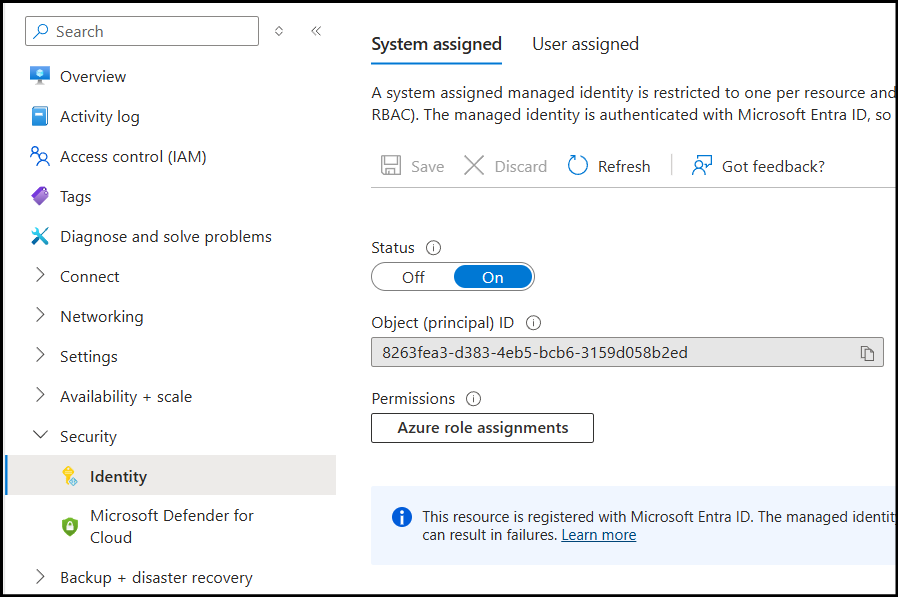Click the Access control (IAM) people icon

pyautogui.click(x=40, y=157)
